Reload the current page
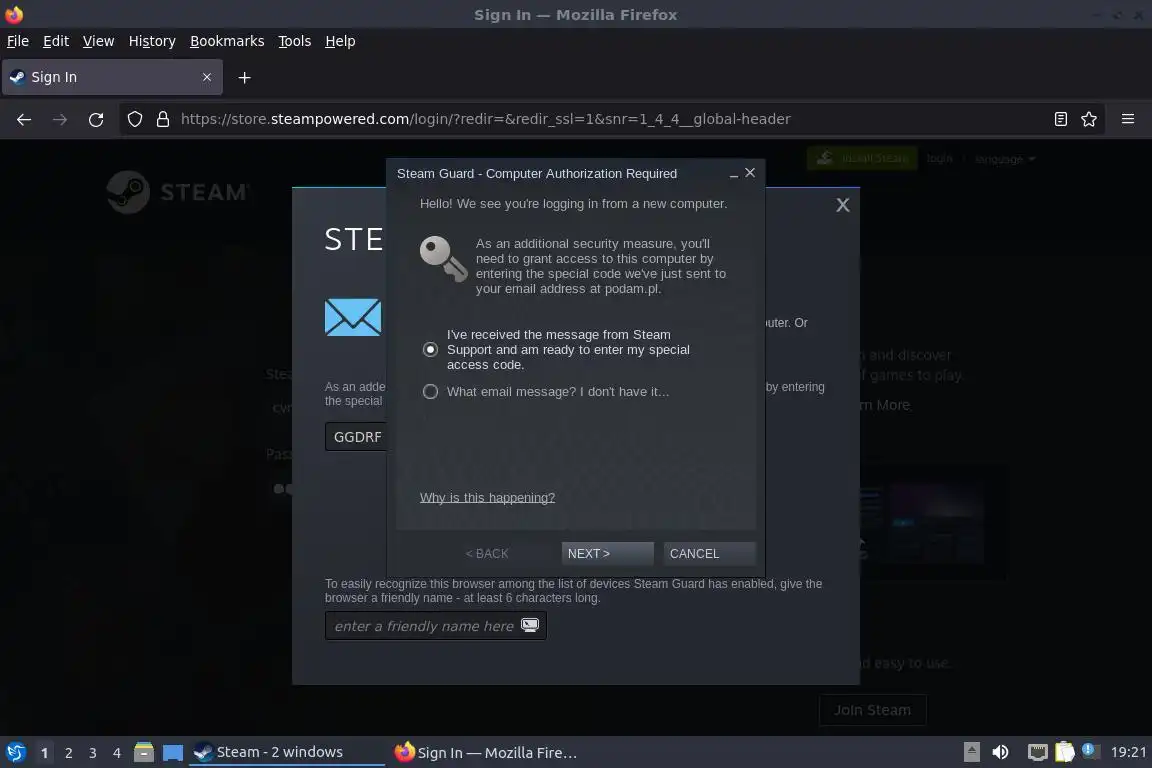The height and width of the screenshot is (768, 1152). pyautogui.click(x=96, y=119)
